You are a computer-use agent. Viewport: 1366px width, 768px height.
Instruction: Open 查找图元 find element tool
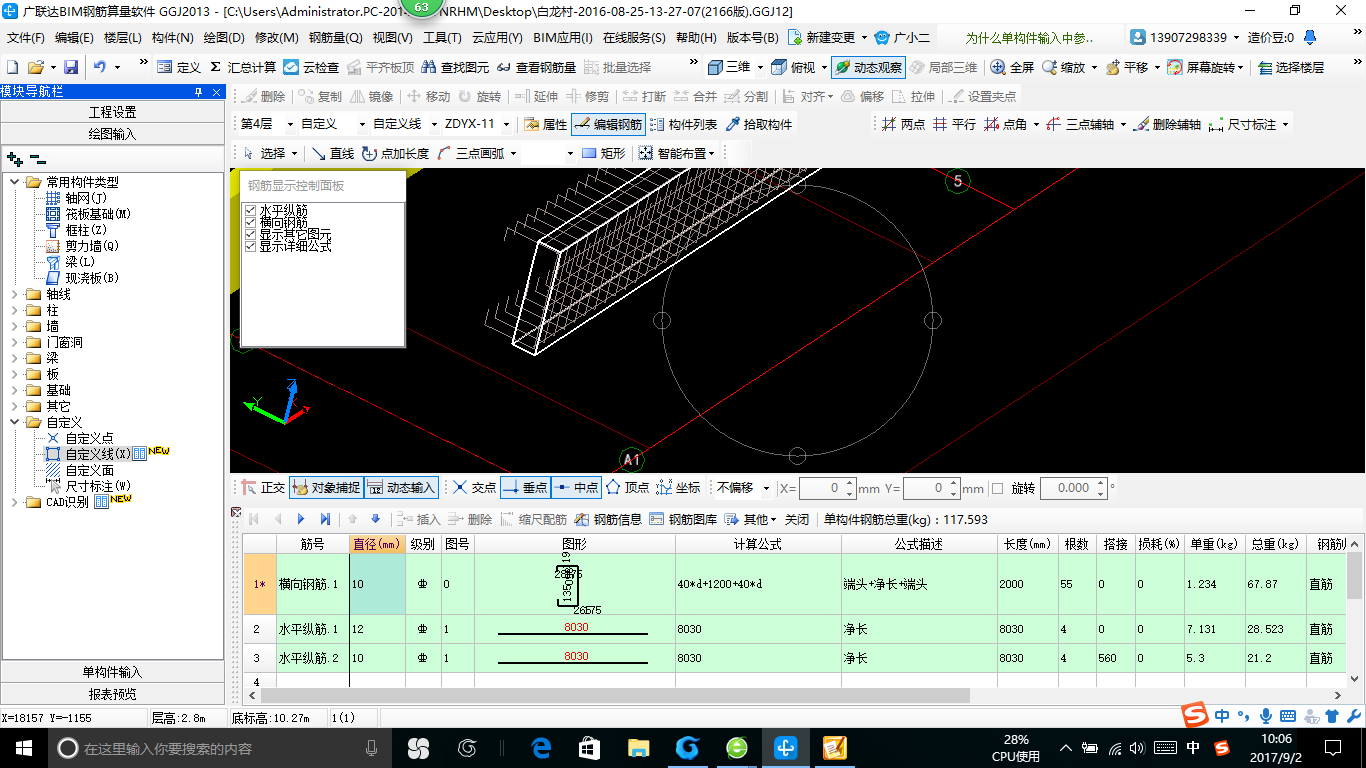[x=456, y=67]
